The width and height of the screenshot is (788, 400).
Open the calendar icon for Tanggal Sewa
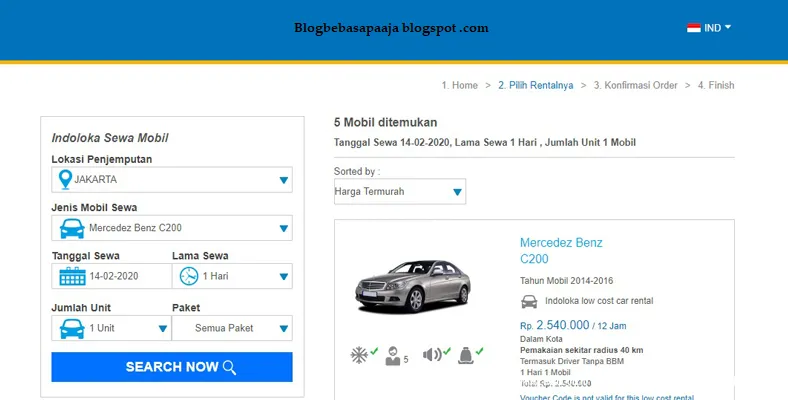(x=72, y=276)
